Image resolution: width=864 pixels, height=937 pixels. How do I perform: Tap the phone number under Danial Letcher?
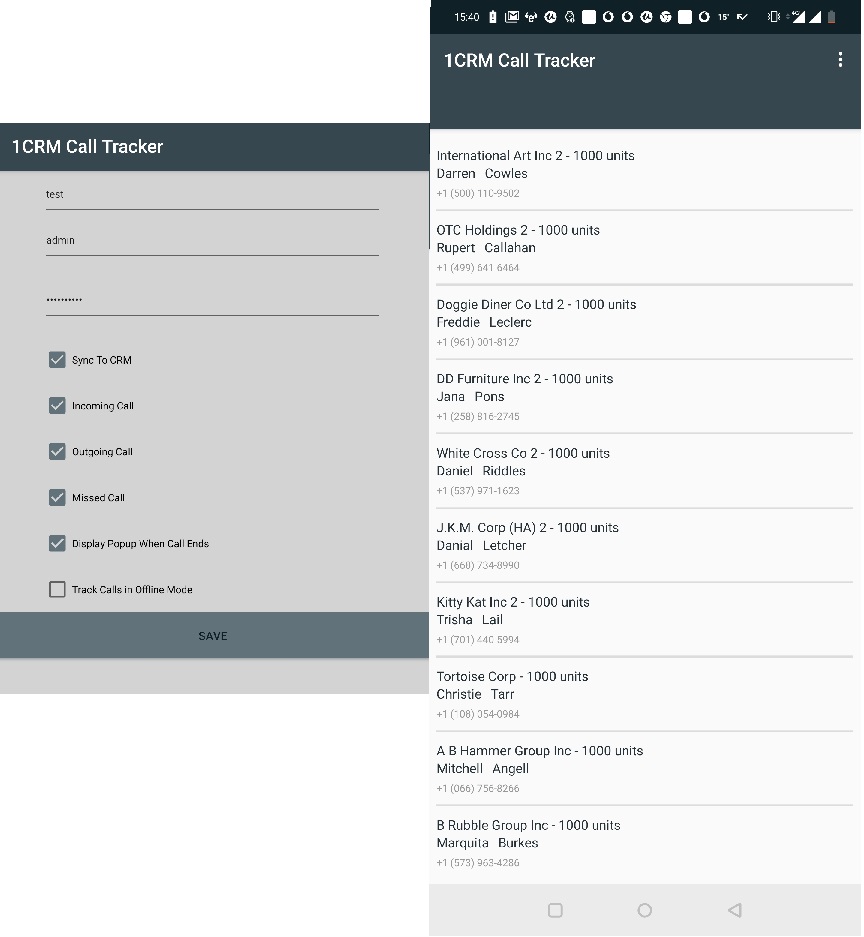477,565
